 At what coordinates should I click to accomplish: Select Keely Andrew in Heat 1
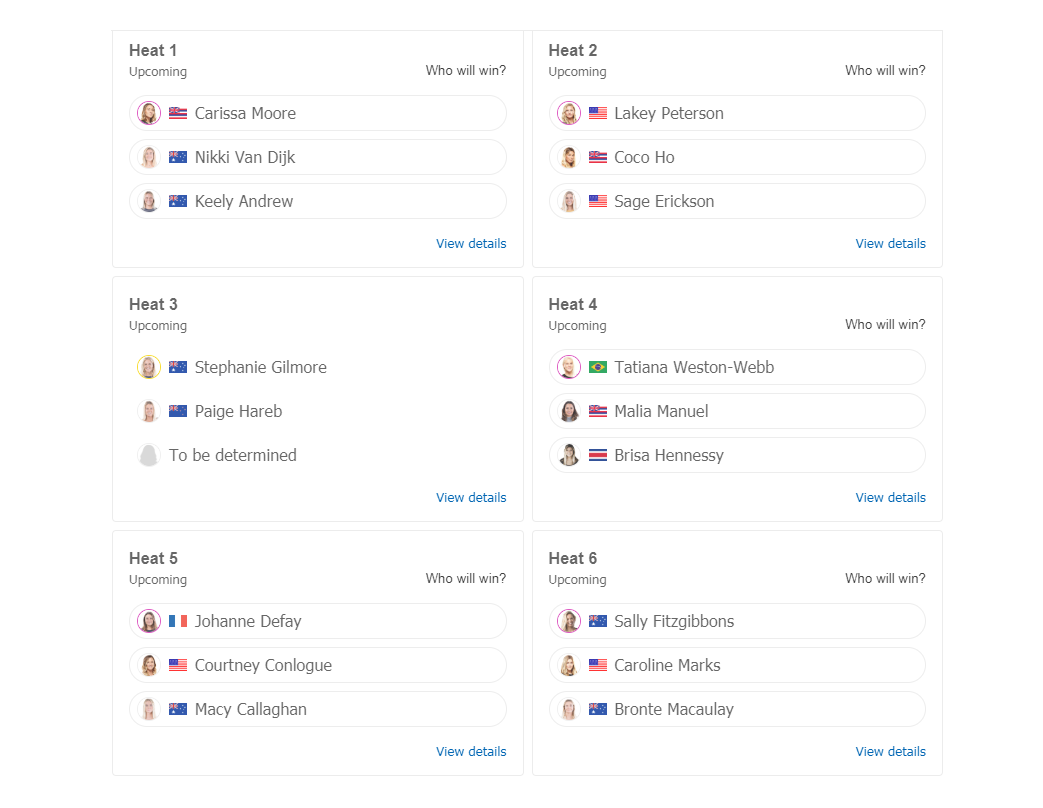click(x=318, y=201)
